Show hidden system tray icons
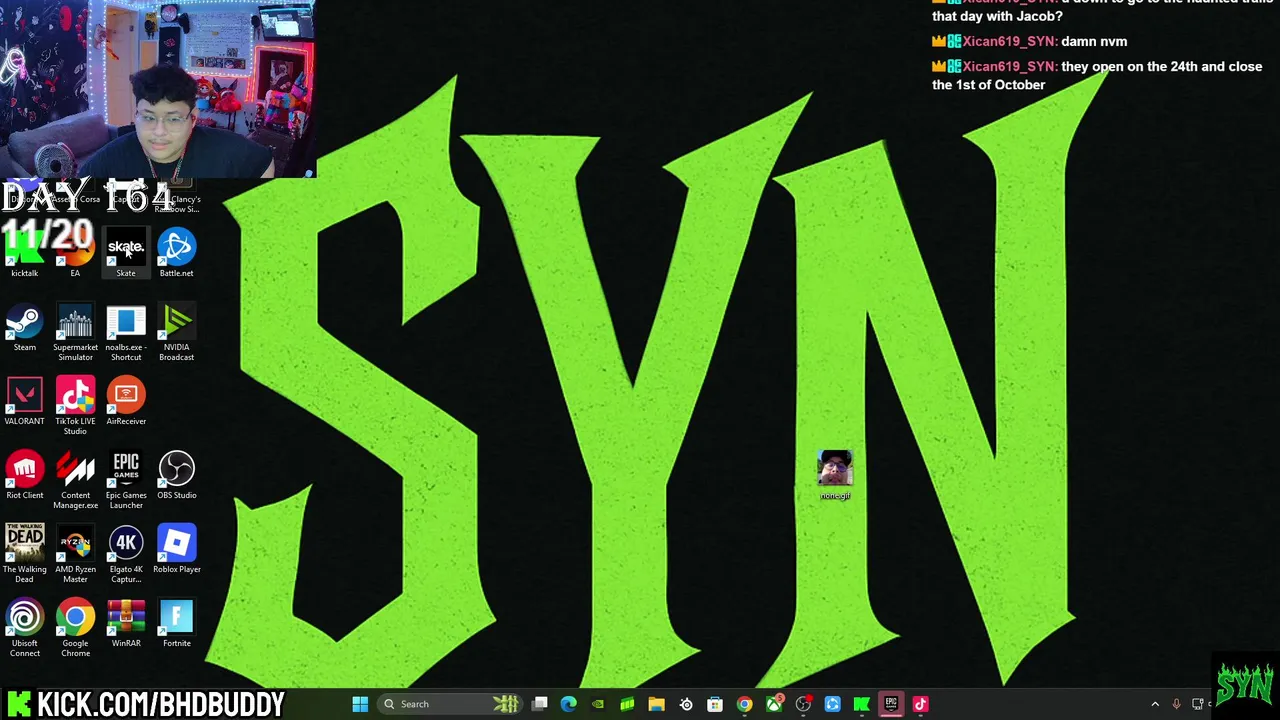 point(1155,704)
